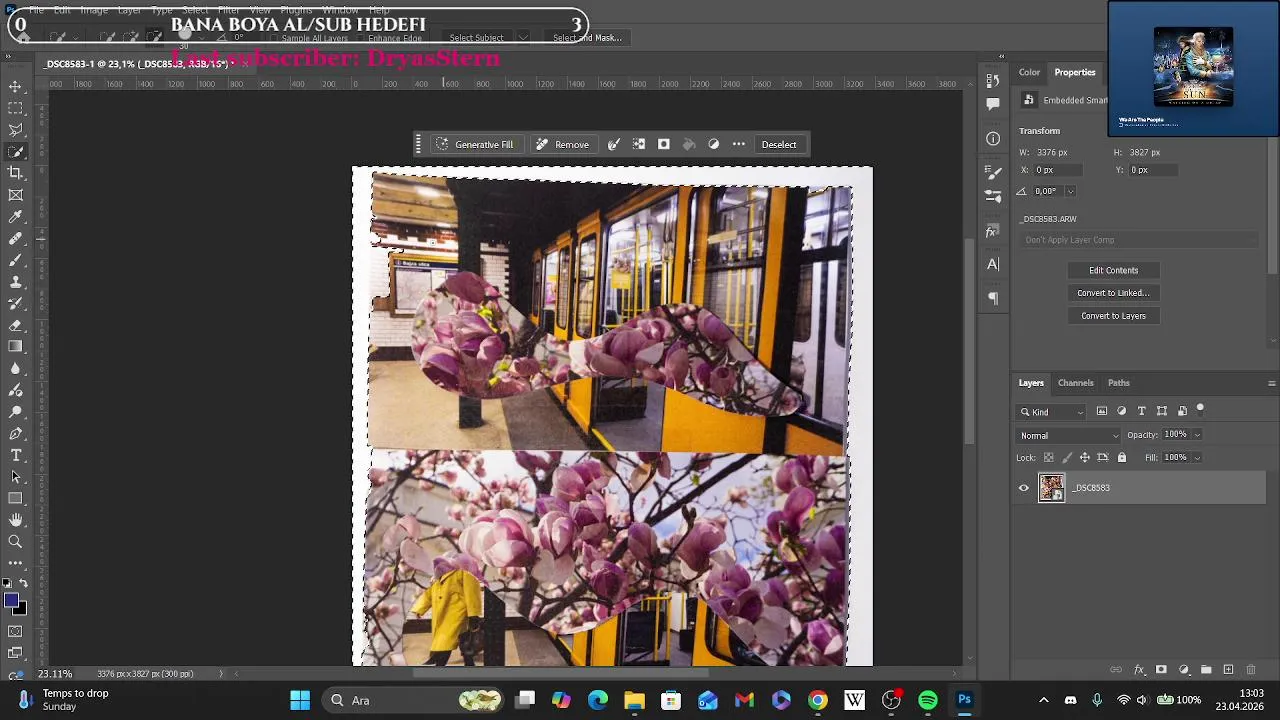Select the Rectangle shape tool
The width and height of the screenshot is (1280, 720).
pyautogui.click(x=16, y=498)
